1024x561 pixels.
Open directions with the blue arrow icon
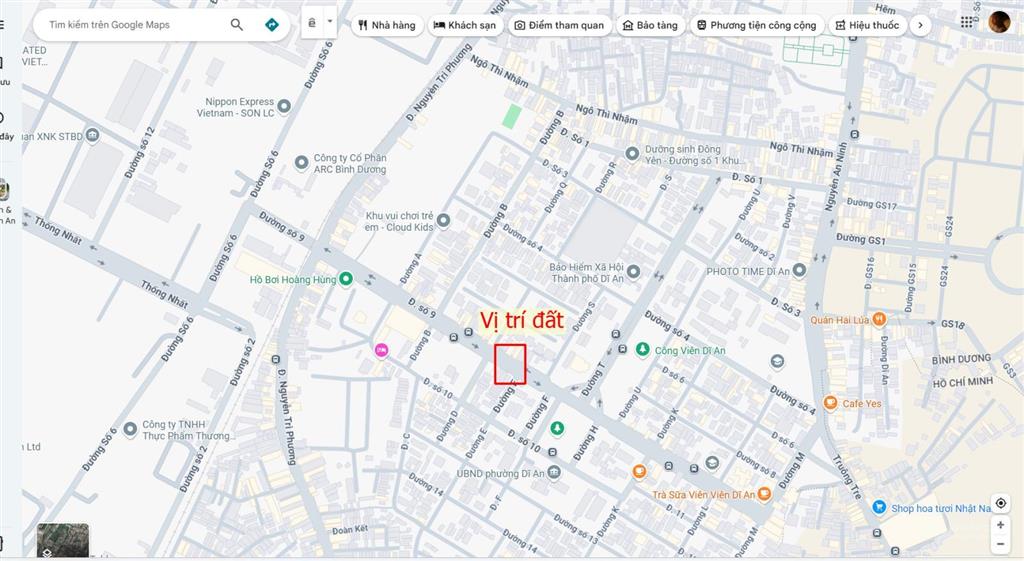pos(272,25)
